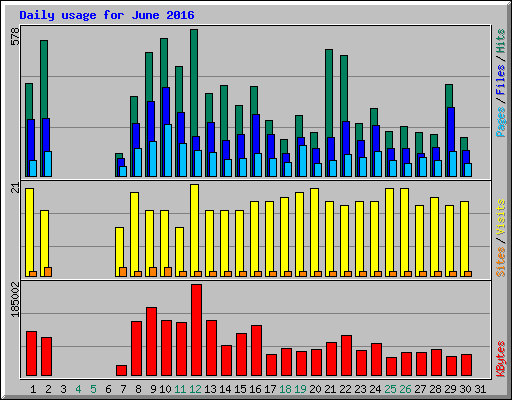Screen dimensions: 512x400
Task: Click the red KBytes bar for day 7
Action: pyautogui.click(x=121, y=370)
